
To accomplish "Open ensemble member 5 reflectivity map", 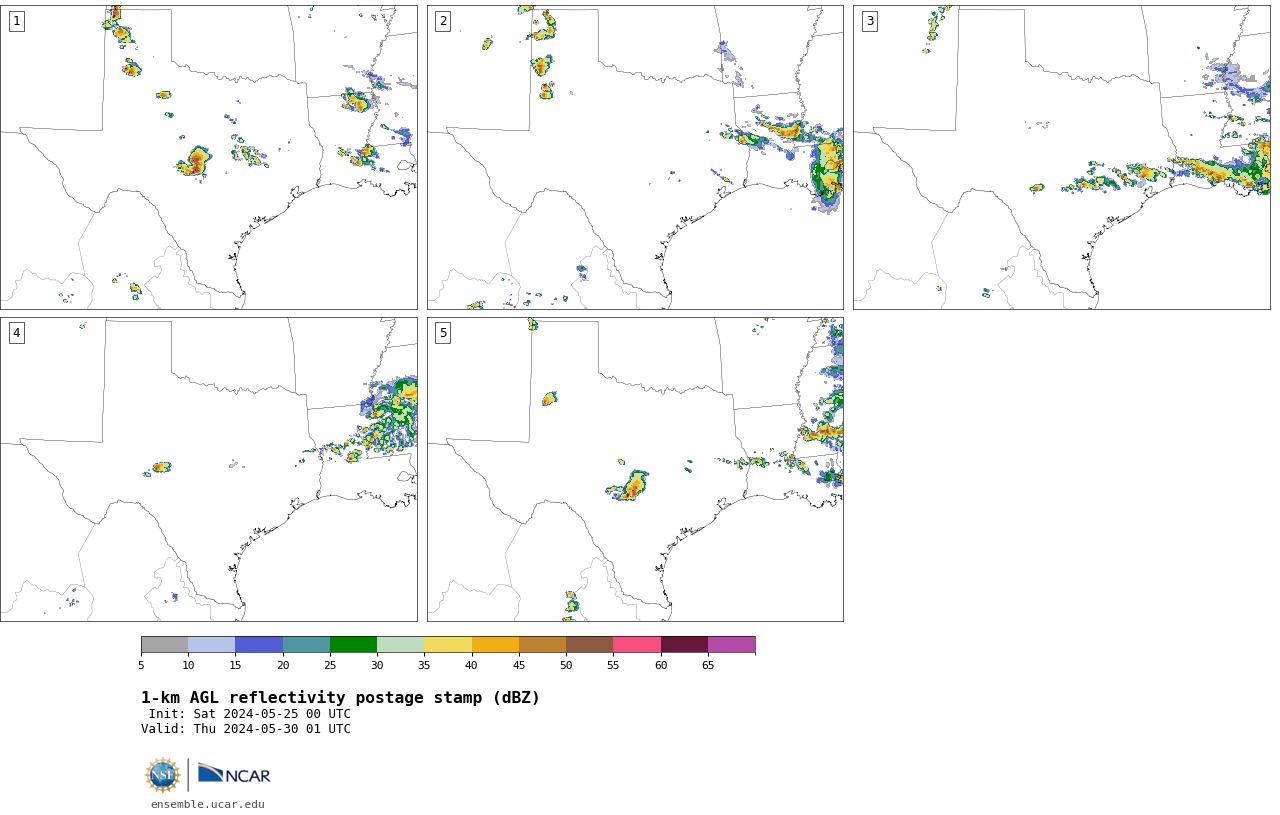I will 635,469.
